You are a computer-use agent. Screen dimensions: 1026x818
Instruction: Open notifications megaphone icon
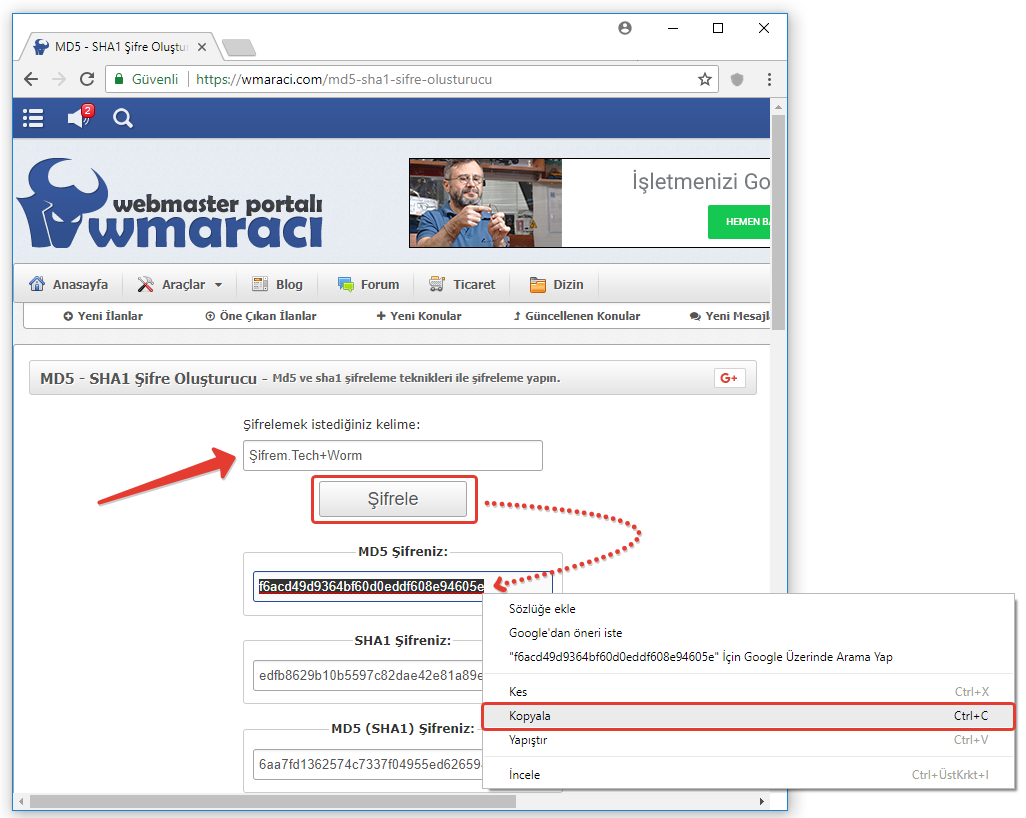pos(79,118)
